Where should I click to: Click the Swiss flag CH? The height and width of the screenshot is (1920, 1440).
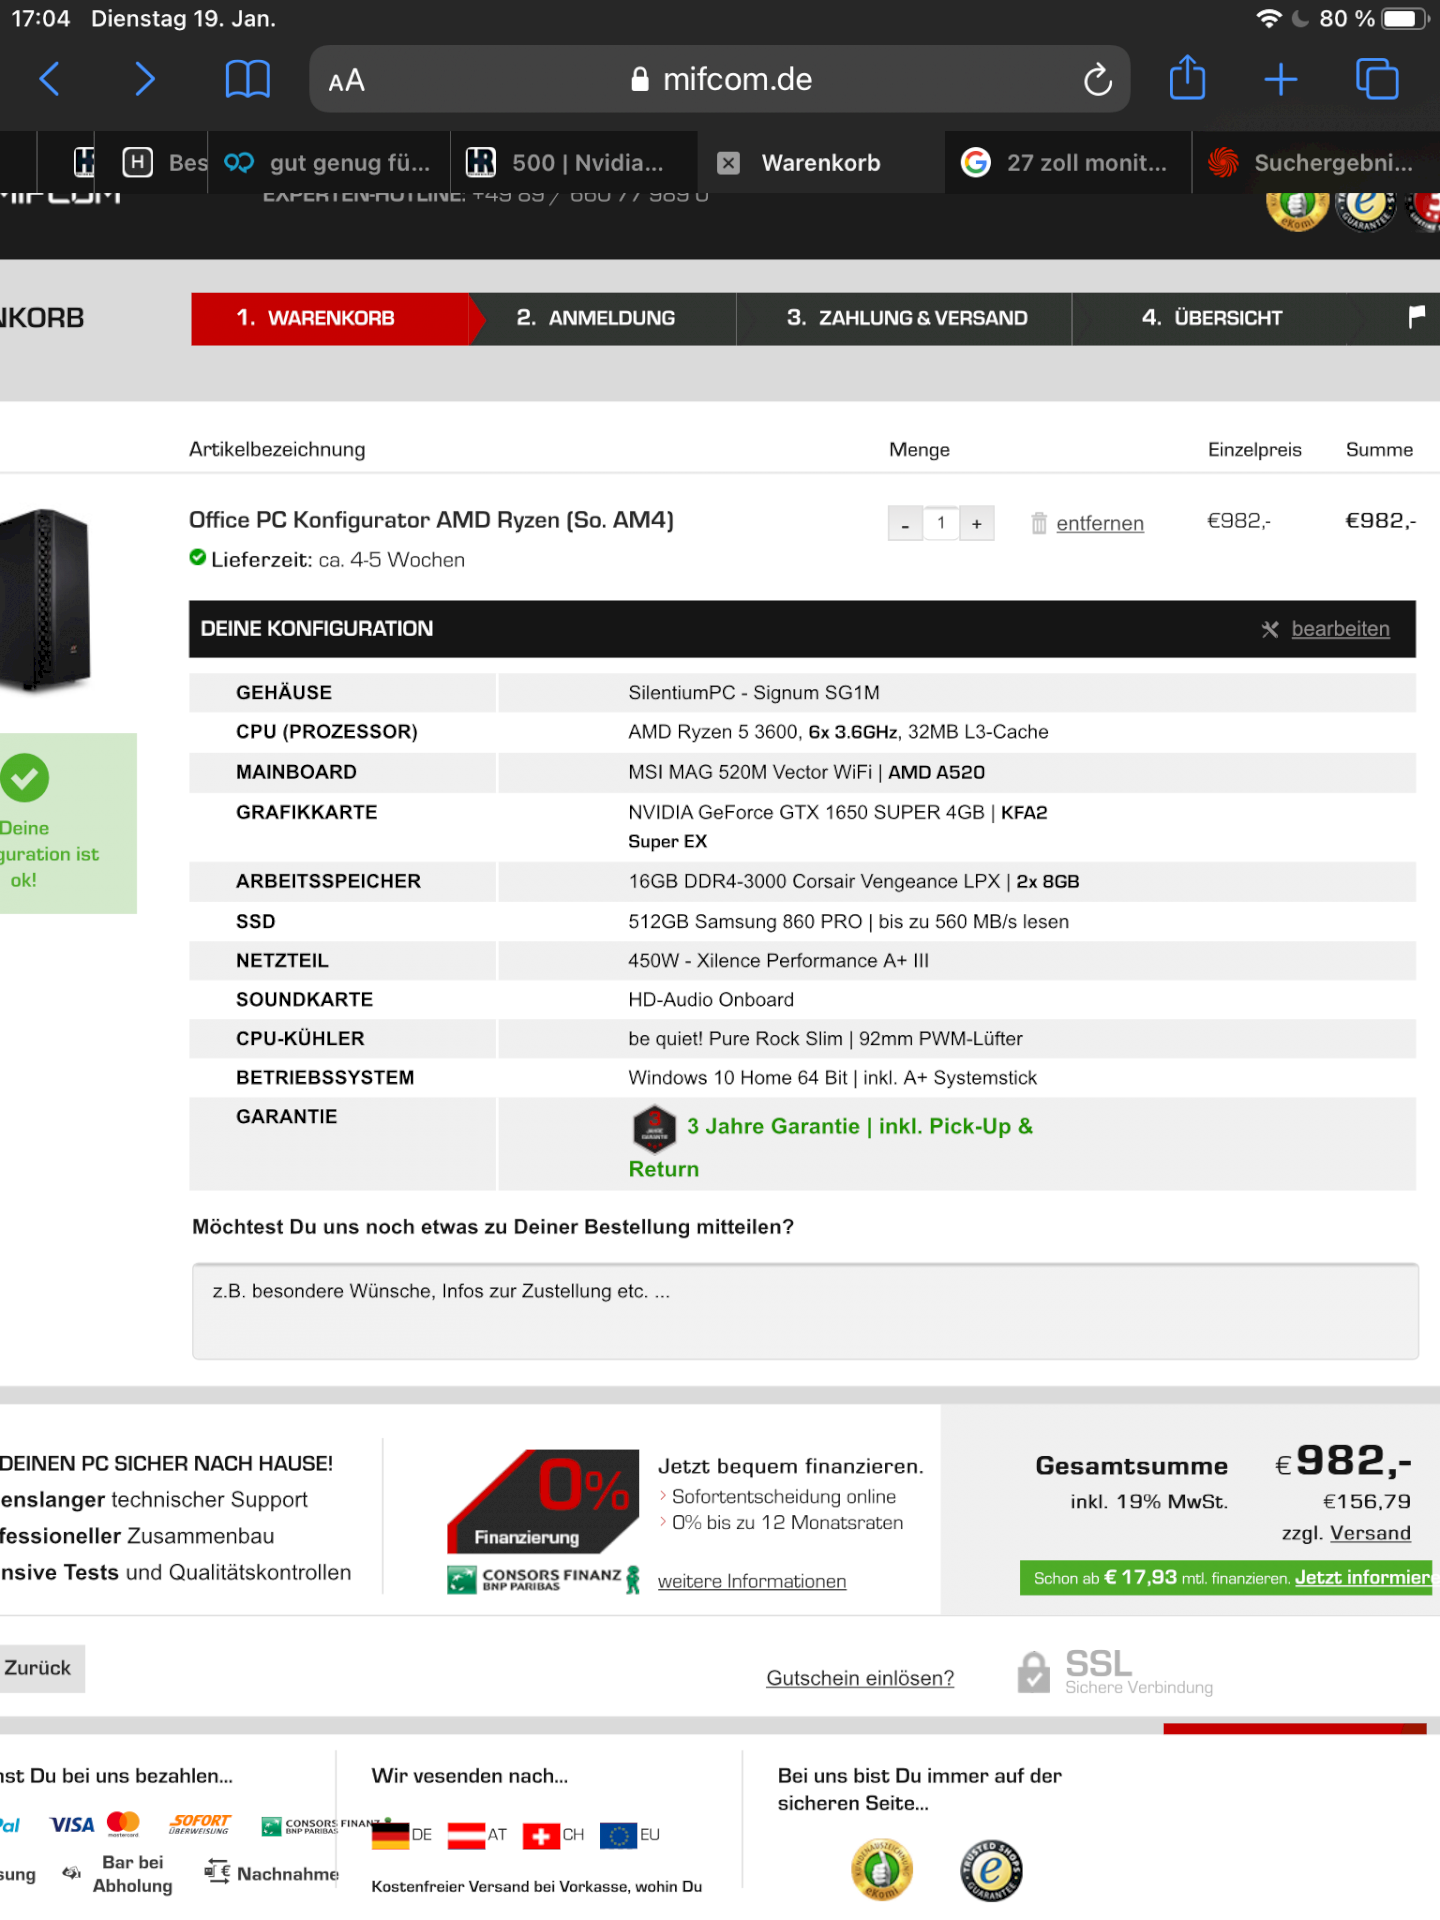pyautogui.click(x=541, y=1835)
